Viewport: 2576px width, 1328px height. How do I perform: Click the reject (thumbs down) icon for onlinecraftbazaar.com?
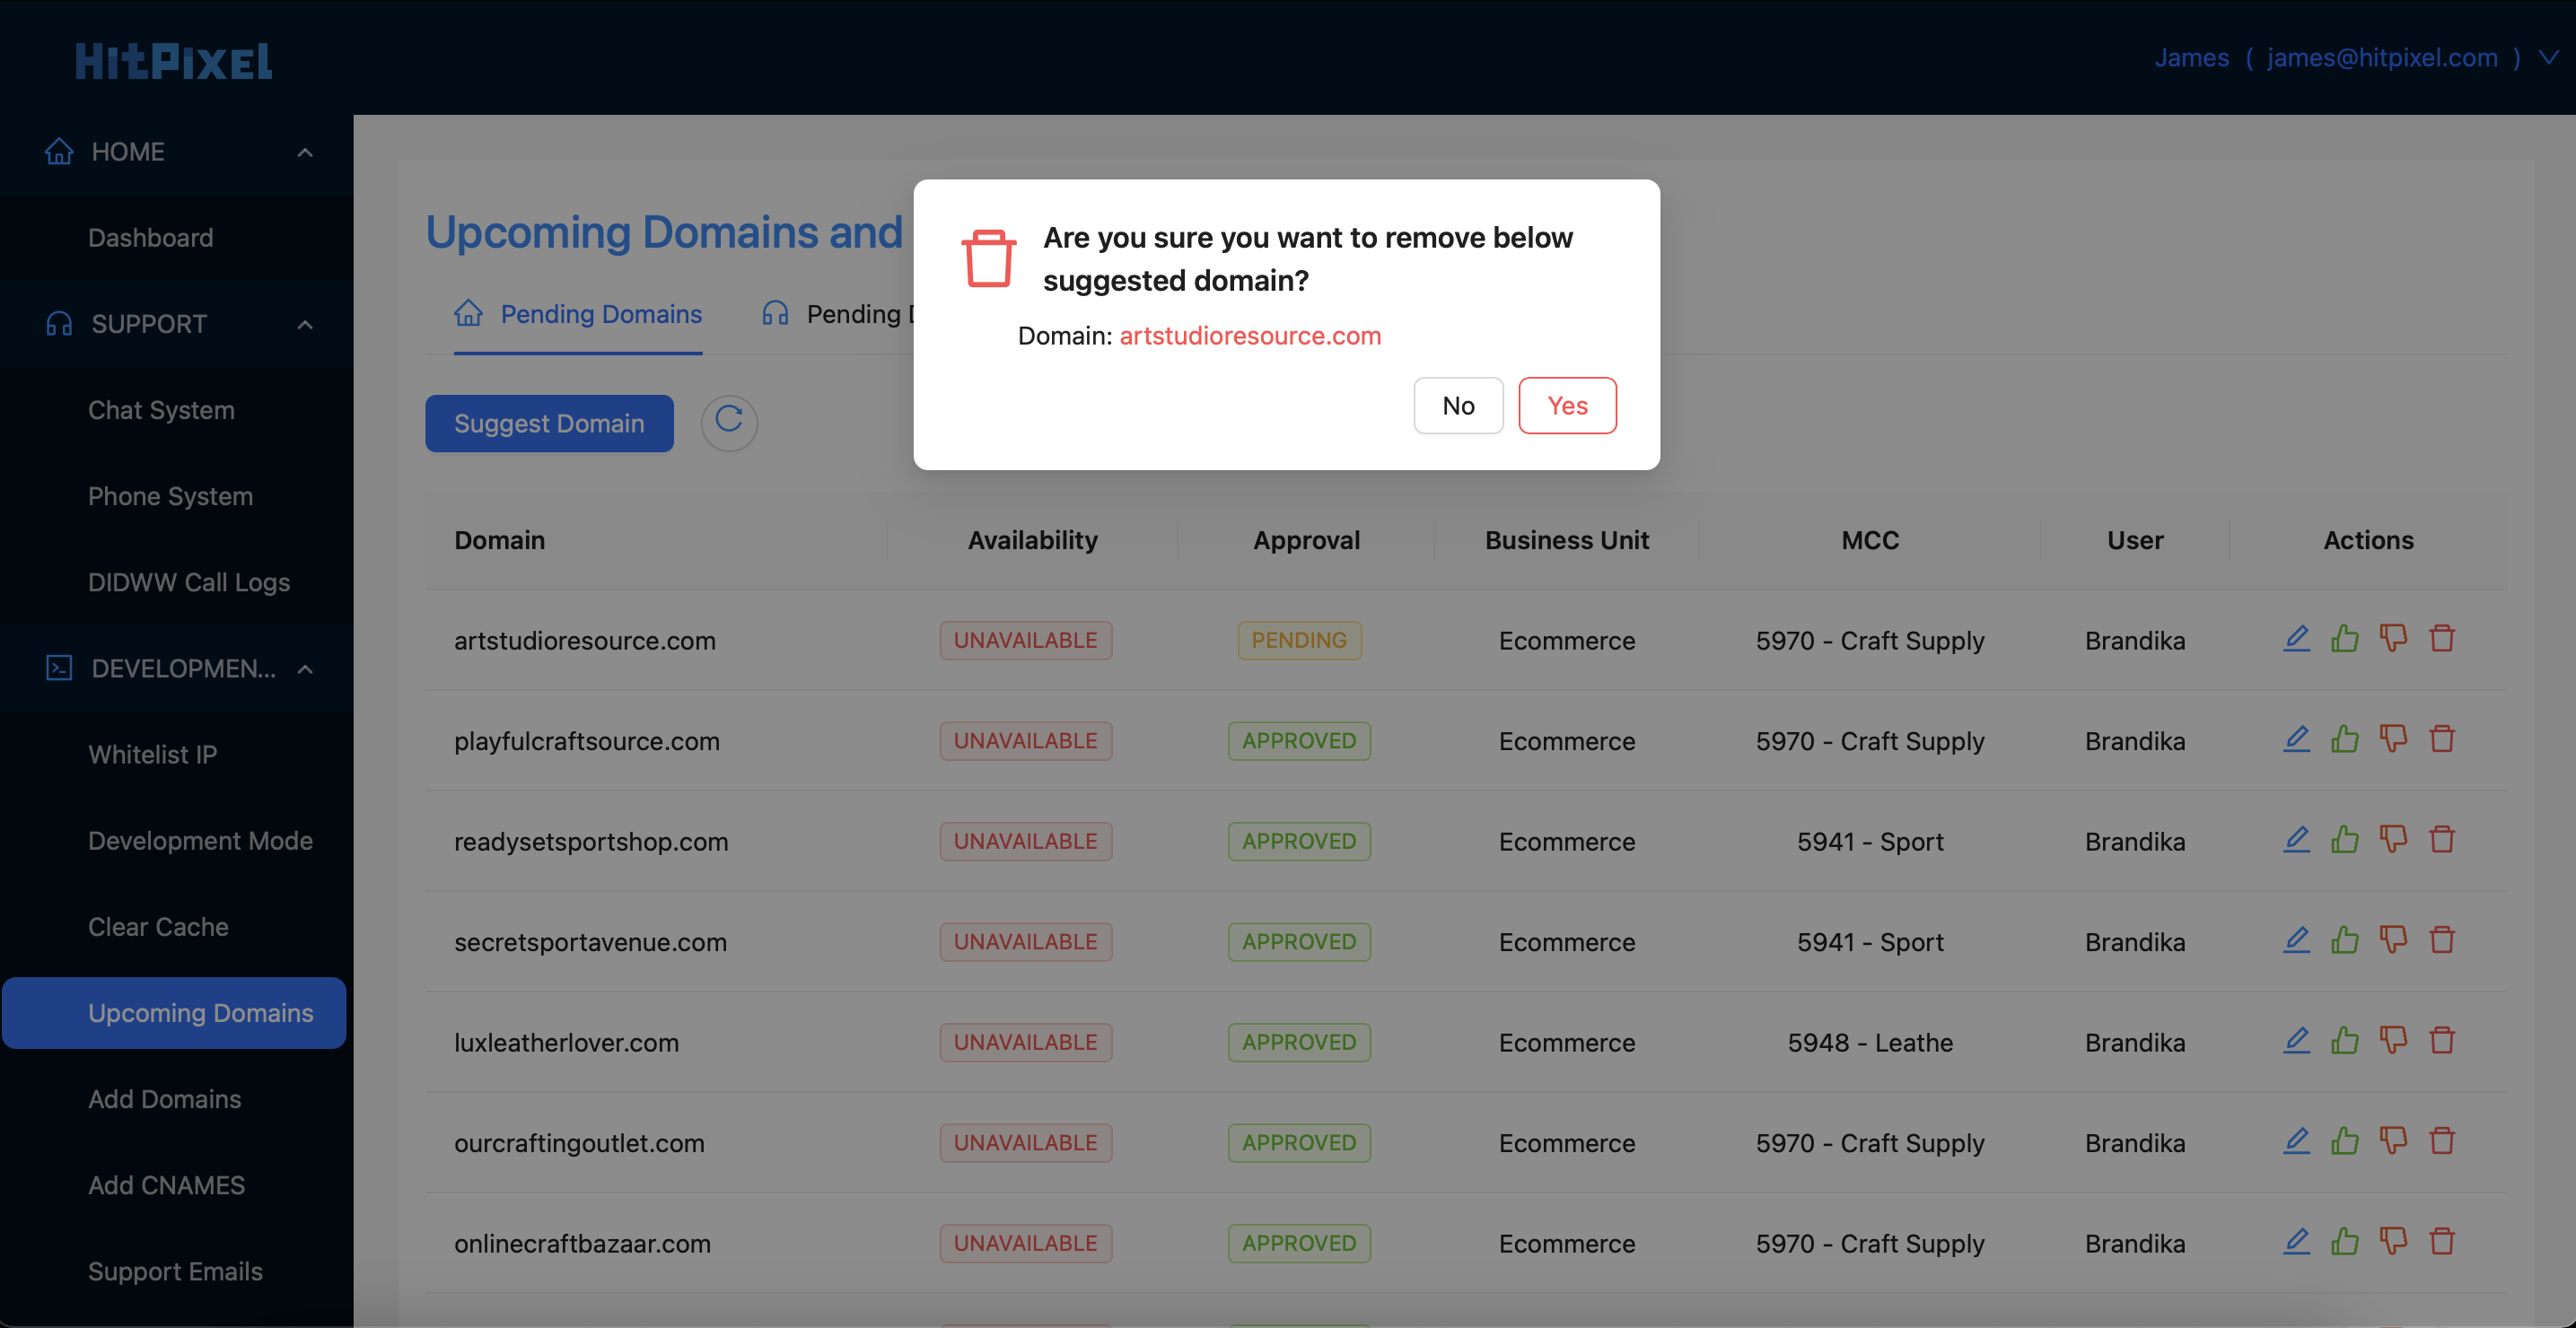click(2393, 1242)
